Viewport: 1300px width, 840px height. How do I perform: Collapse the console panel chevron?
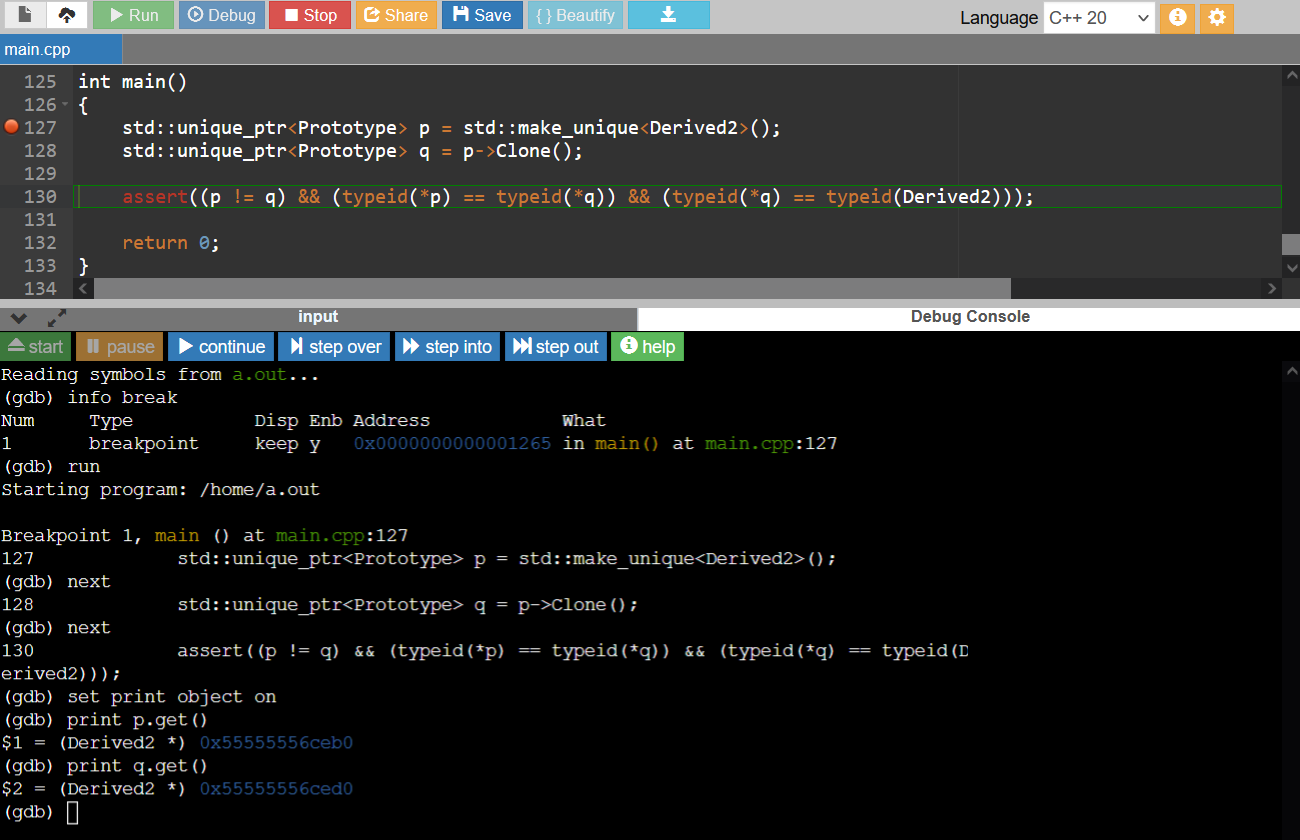(x=17, y=316)
